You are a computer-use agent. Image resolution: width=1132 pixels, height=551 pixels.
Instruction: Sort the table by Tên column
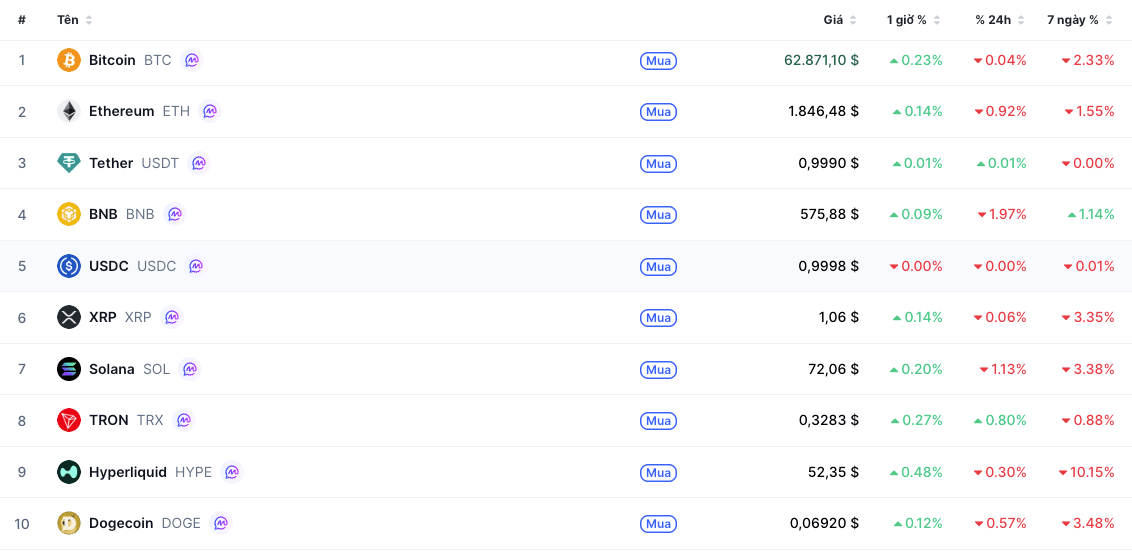(75, 20)
